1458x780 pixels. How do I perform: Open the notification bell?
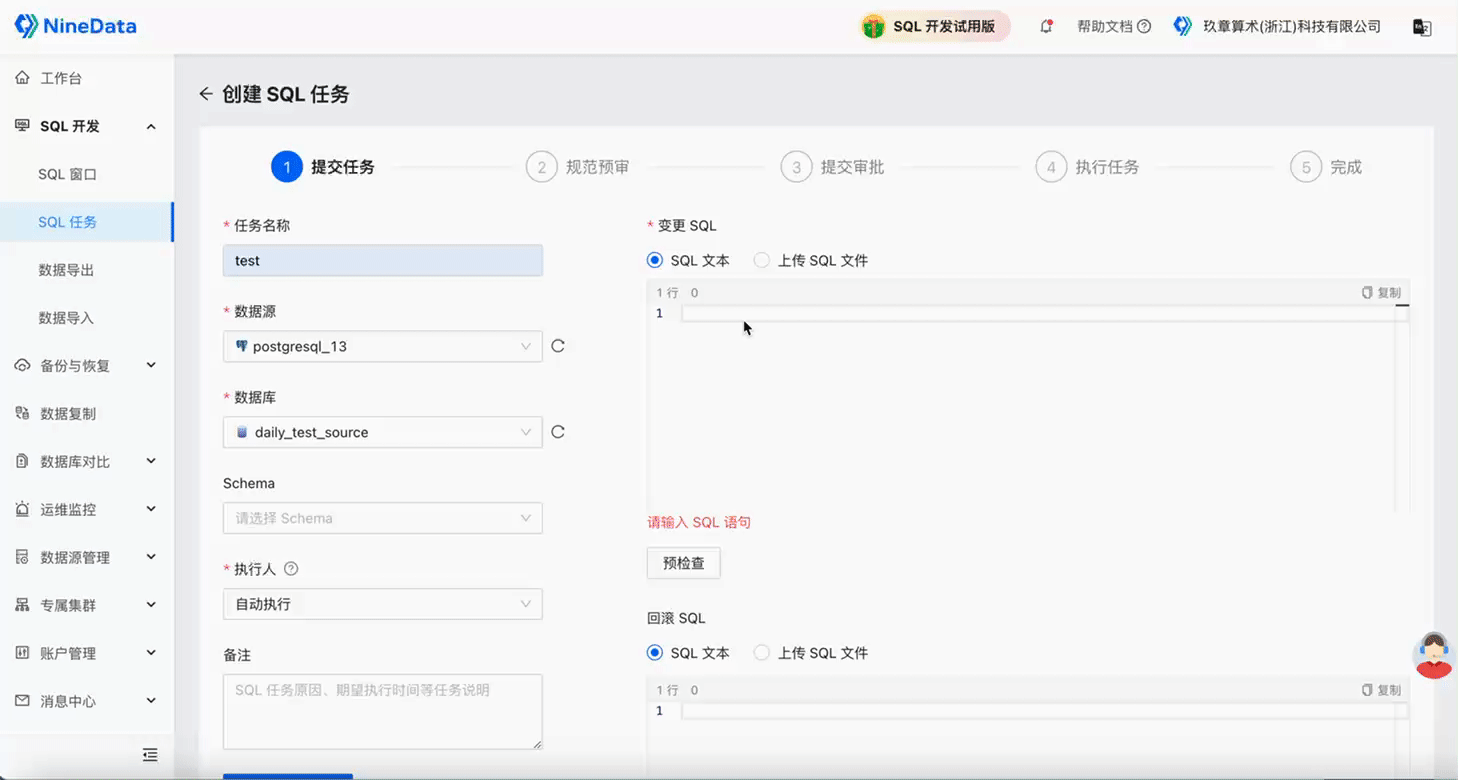pyautogui.click(x=1046, y=26)
